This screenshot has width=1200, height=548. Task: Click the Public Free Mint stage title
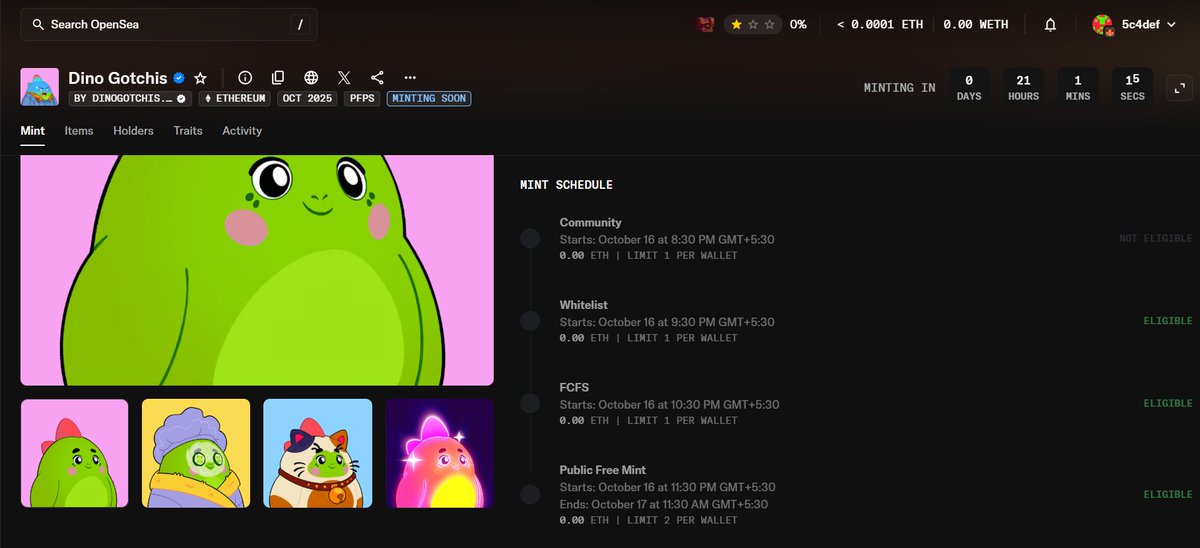(602, 470)
